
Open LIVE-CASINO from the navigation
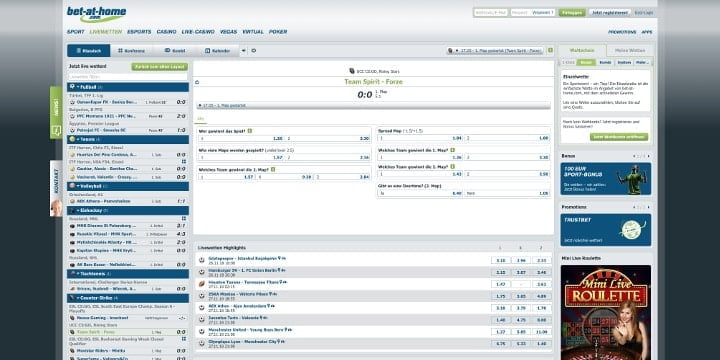pos(198,32)
